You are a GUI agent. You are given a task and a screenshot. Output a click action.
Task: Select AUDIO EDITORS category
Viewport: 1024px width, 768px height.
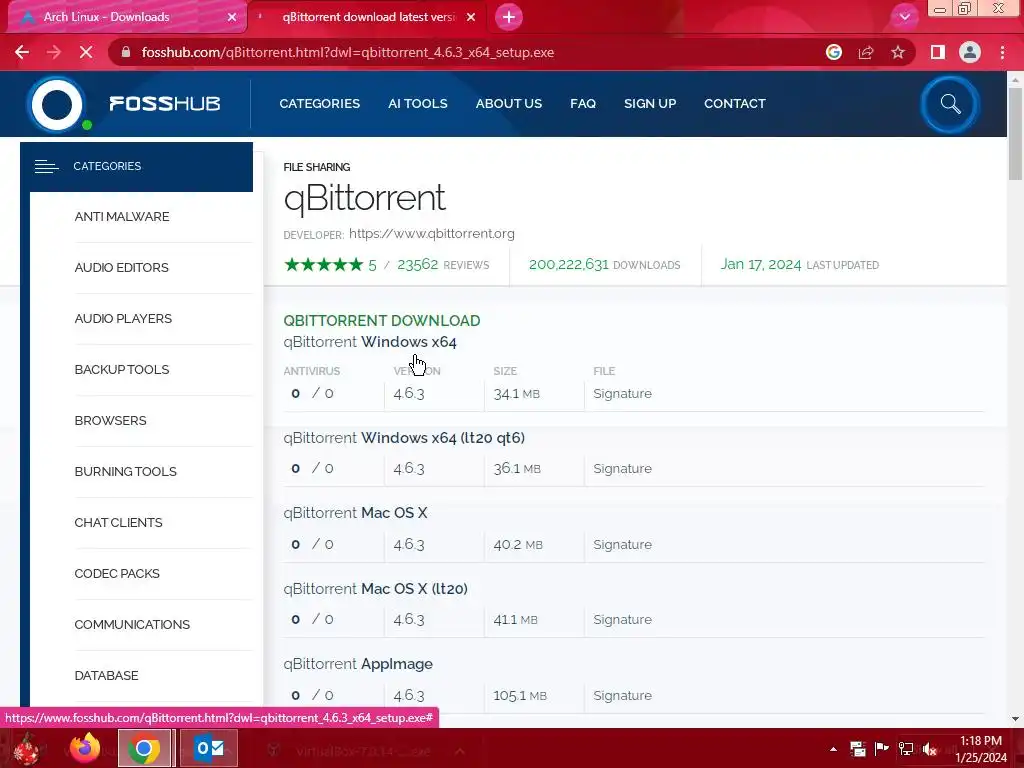point(121,268)
